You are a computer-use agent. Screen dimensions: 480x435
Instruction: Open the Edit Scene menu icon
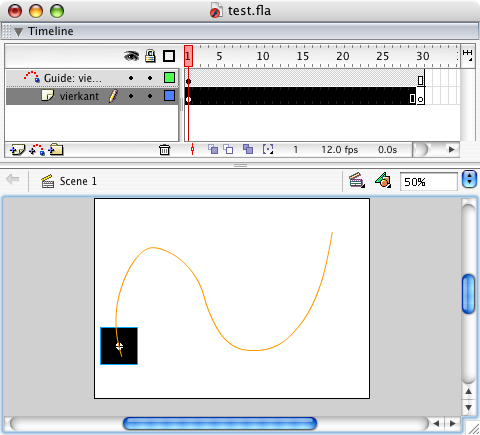point(356,181)
